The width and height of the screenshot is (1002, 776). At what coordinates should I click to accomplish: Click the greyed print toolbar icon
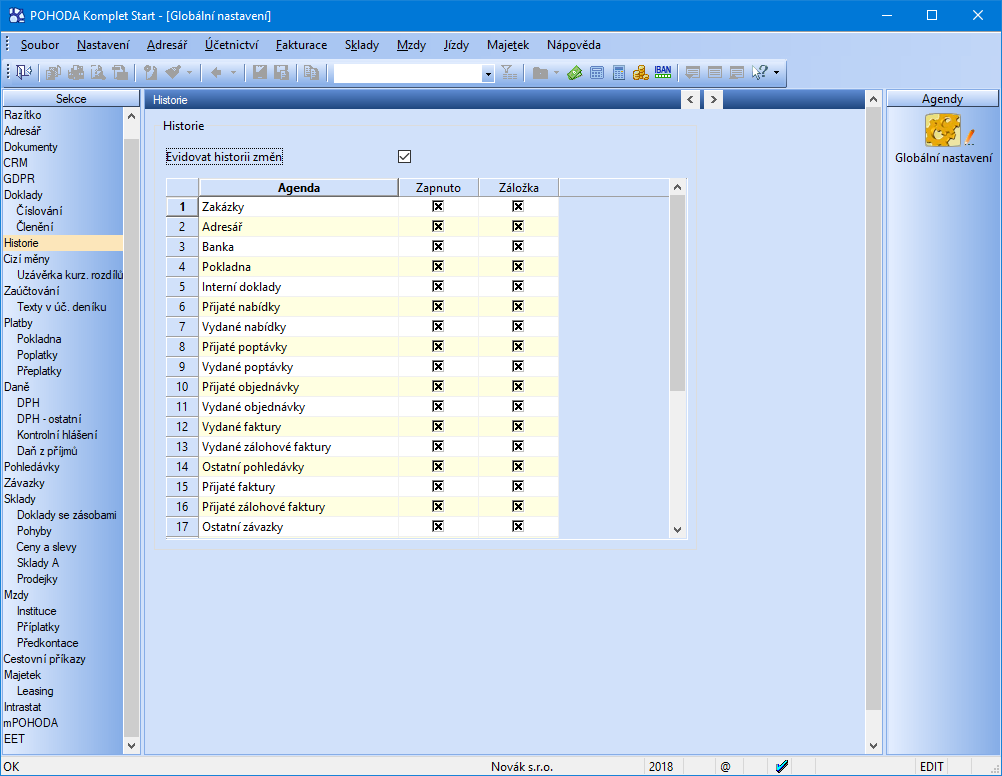coord(76,72)
